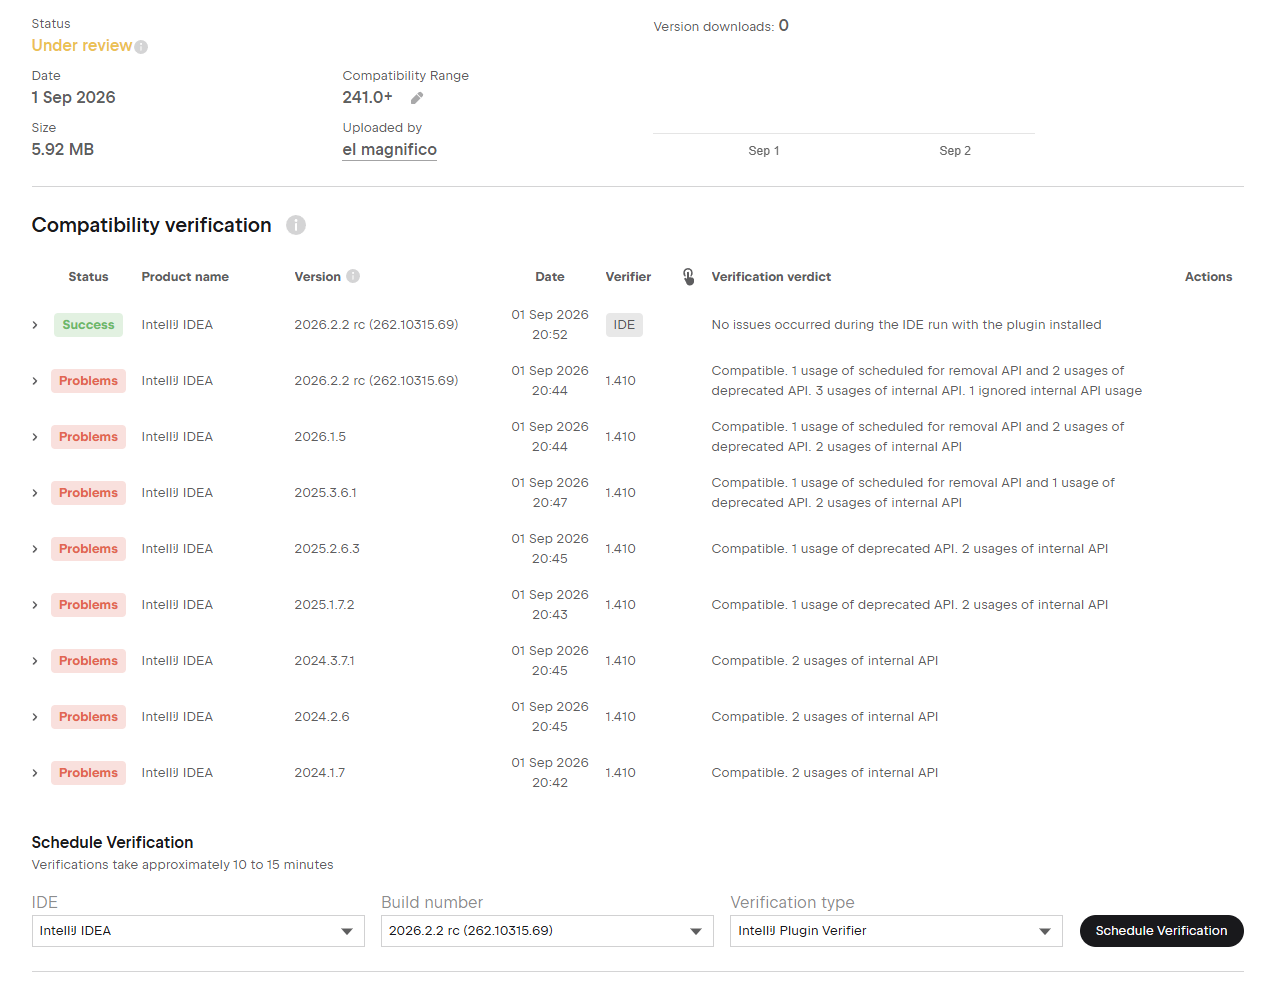The height and width of the screenshot is (986, 1284).
Task: Expand the IntelliJ IDEA 2025.3.6.1 row
Action: click(x=35, y=493)
